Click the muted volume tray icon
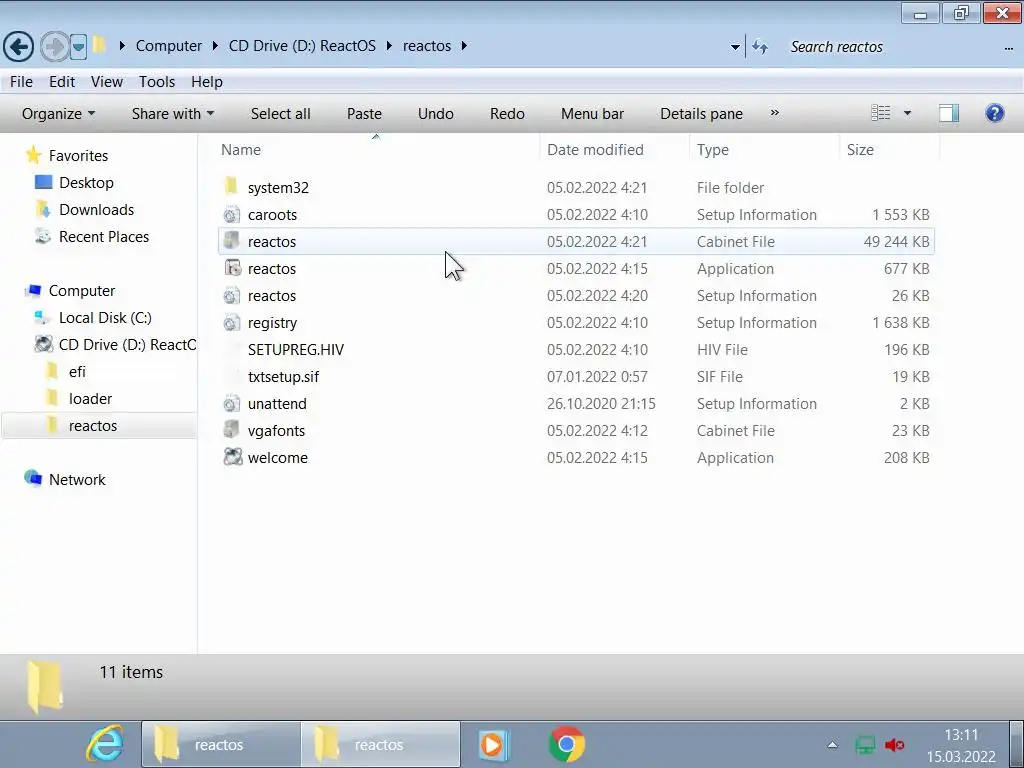 click(x=894, y=744)
